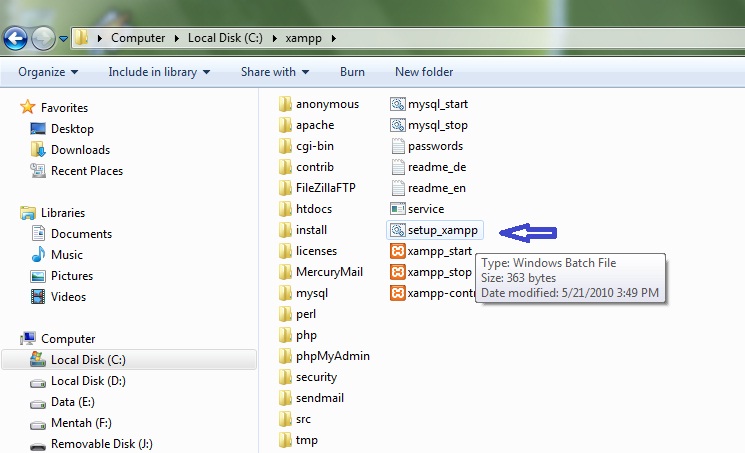Select the cgi-bin folder icon

point(285,145)
